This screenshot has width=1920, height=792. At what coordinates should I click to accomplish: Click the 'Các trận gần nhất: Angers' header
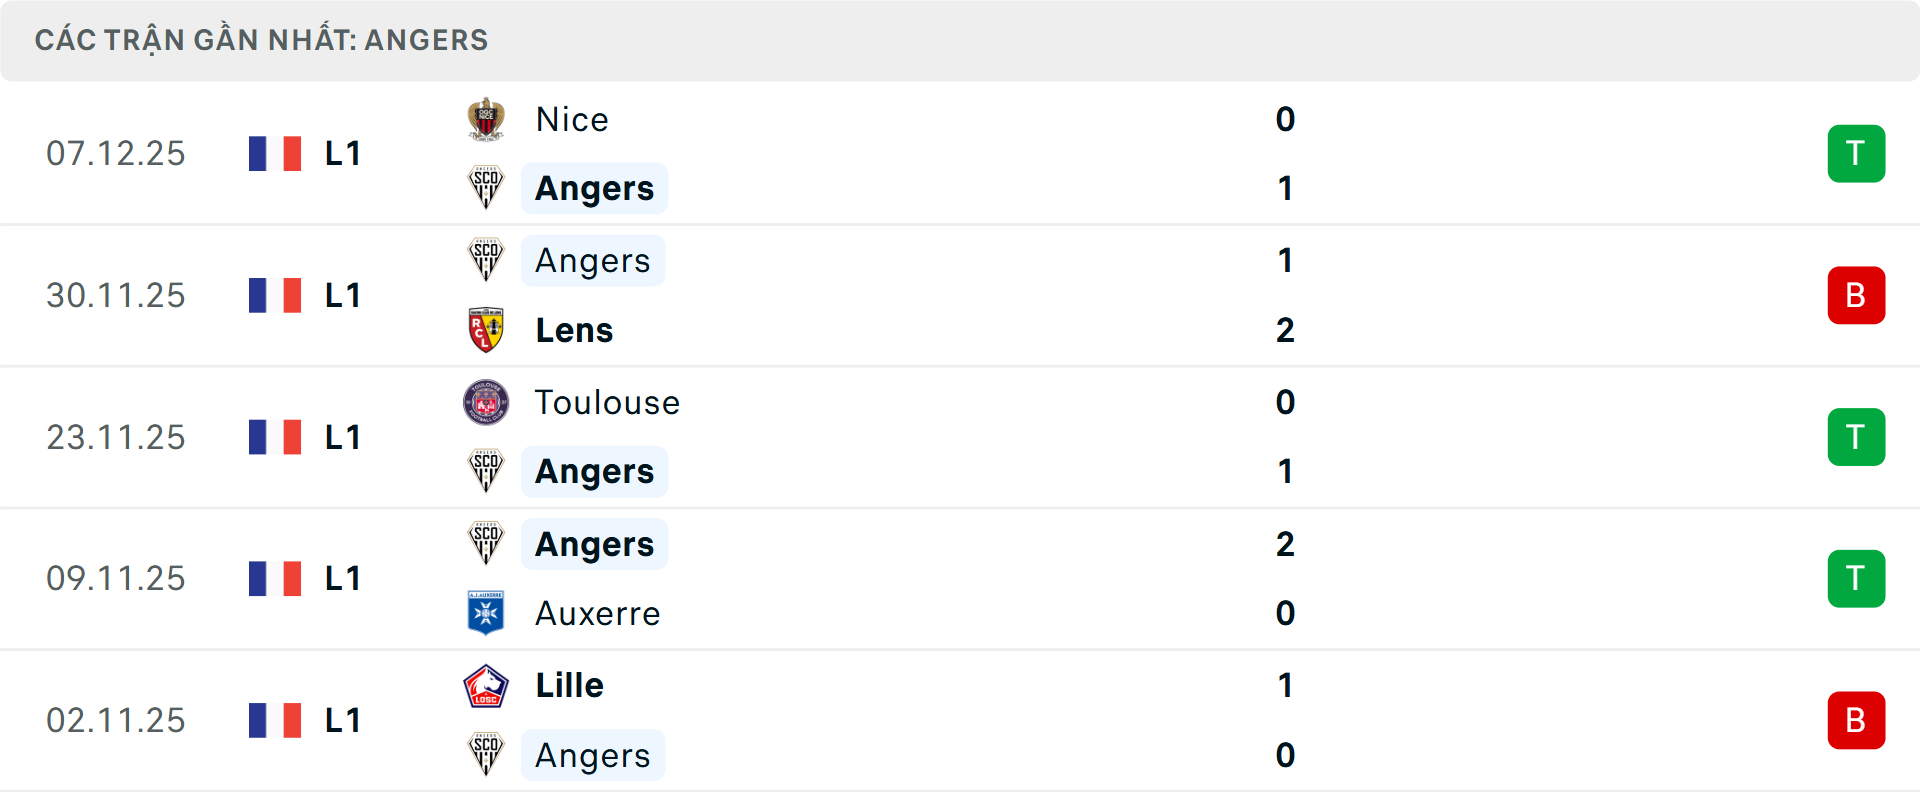pos(262,40)
